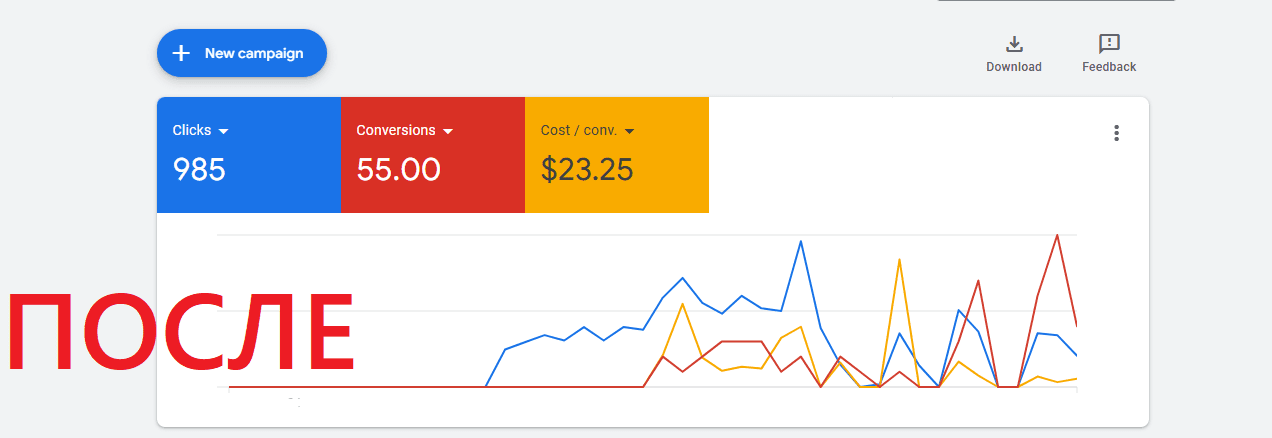Click the "Cost / conv." metric label
The image size is (1272, 438).
579,130
